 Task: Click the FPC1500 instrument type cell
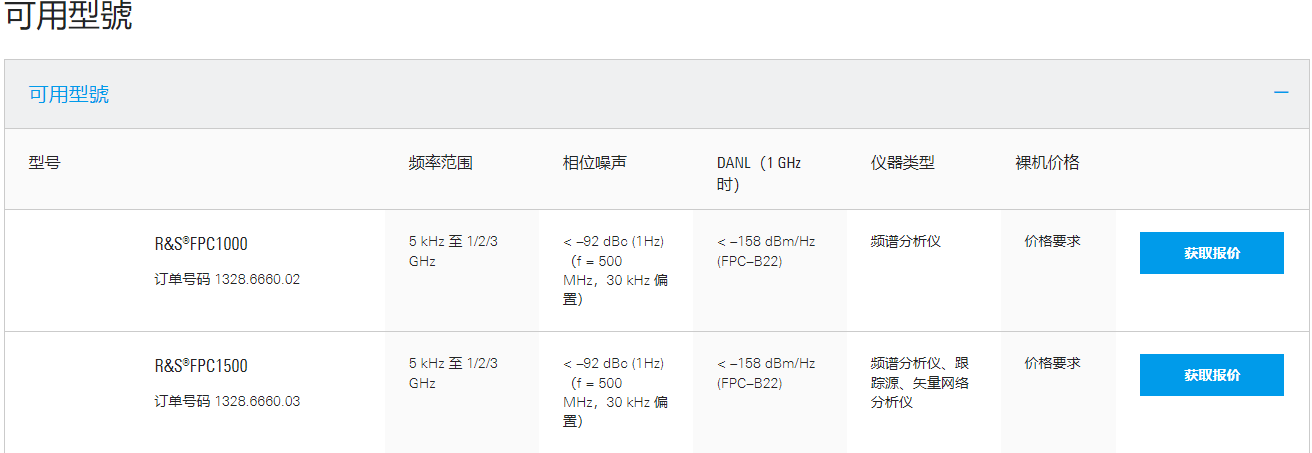pyautogui.click(x=919, y=382)
